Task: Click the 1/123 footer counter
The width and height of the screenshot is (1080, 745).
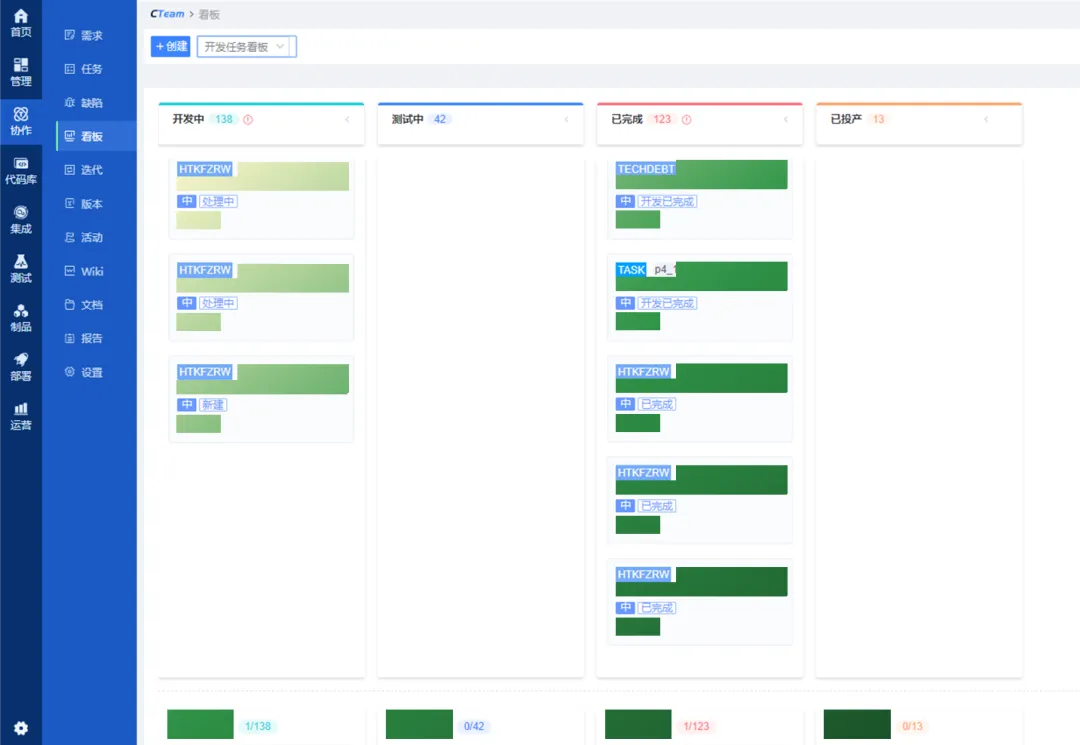Action: (x=696, y=726)
